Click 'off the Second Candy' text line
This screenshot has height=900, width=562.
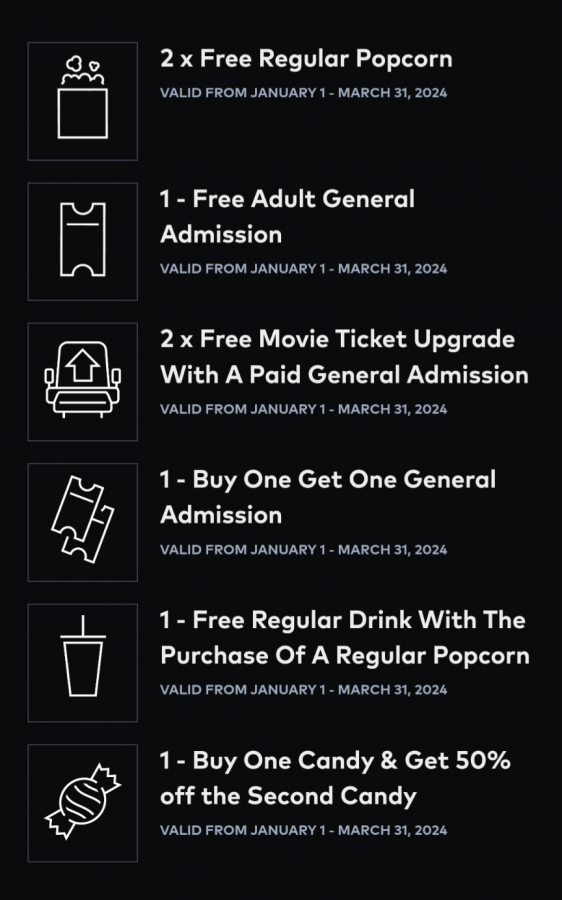288,797
